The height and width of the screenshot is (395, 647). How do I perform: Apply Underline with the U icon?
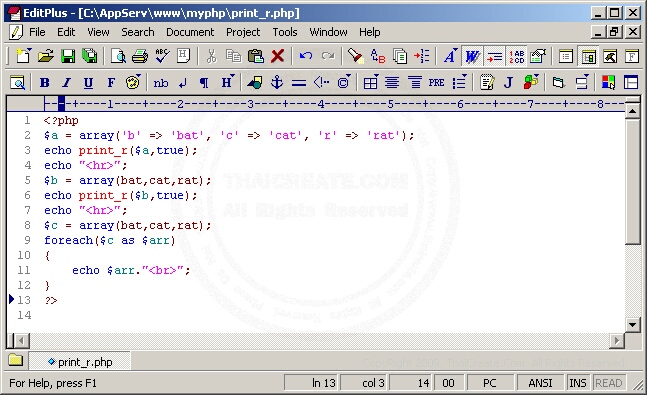tap(88, 83)
